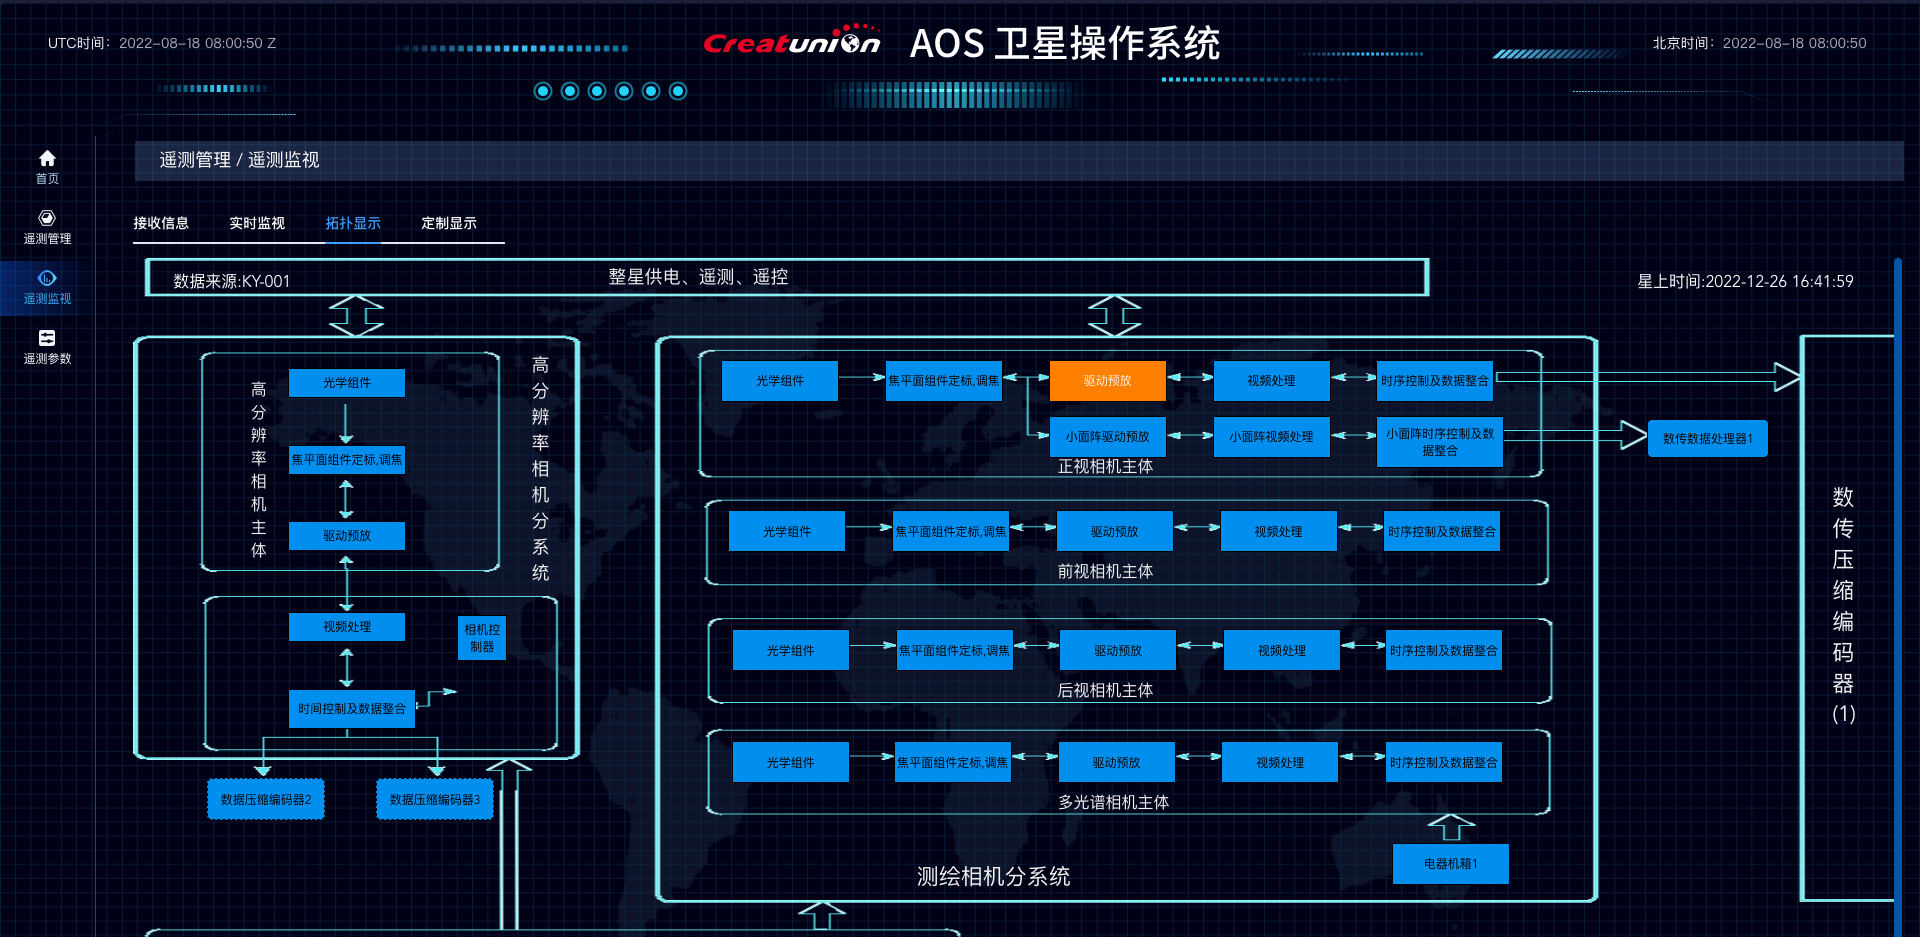The width and height of the screenshot is (1920, 937).
Task: Click the 小面阵视频处理 node
Action: click(x=1271, y=437)
